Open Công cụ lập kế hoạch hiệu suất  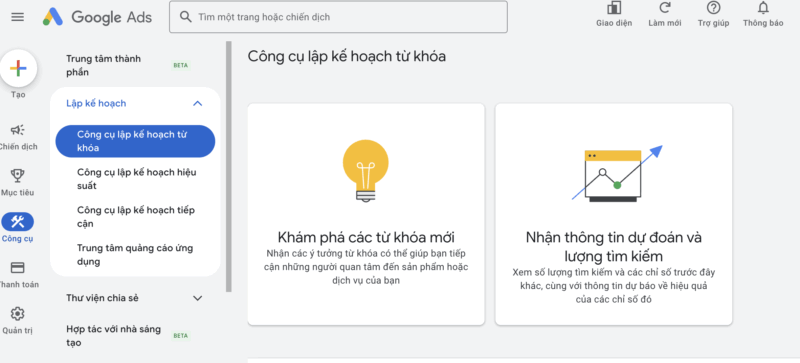coord(137,179)
